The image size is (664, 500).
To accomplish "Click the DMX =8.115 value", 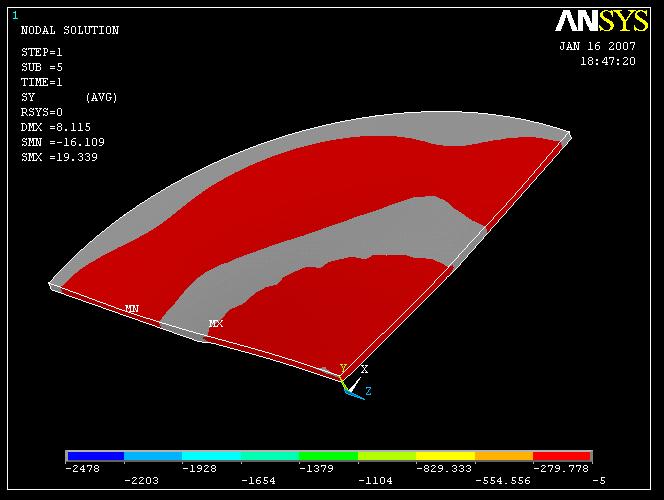I will [x=56, y=127].
